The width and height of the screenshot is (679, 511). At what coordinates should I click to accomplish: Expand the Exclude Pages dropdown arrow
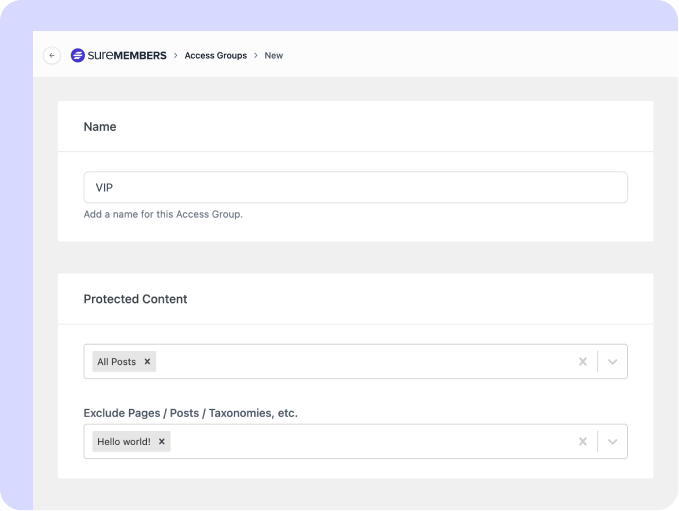tap(612, 442)
